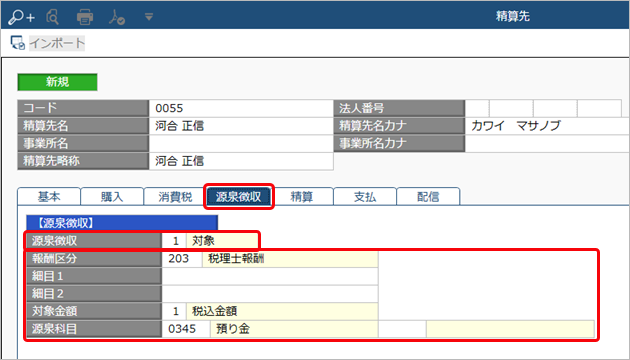Click the first 法人番号 input box

tap(477, 108)
